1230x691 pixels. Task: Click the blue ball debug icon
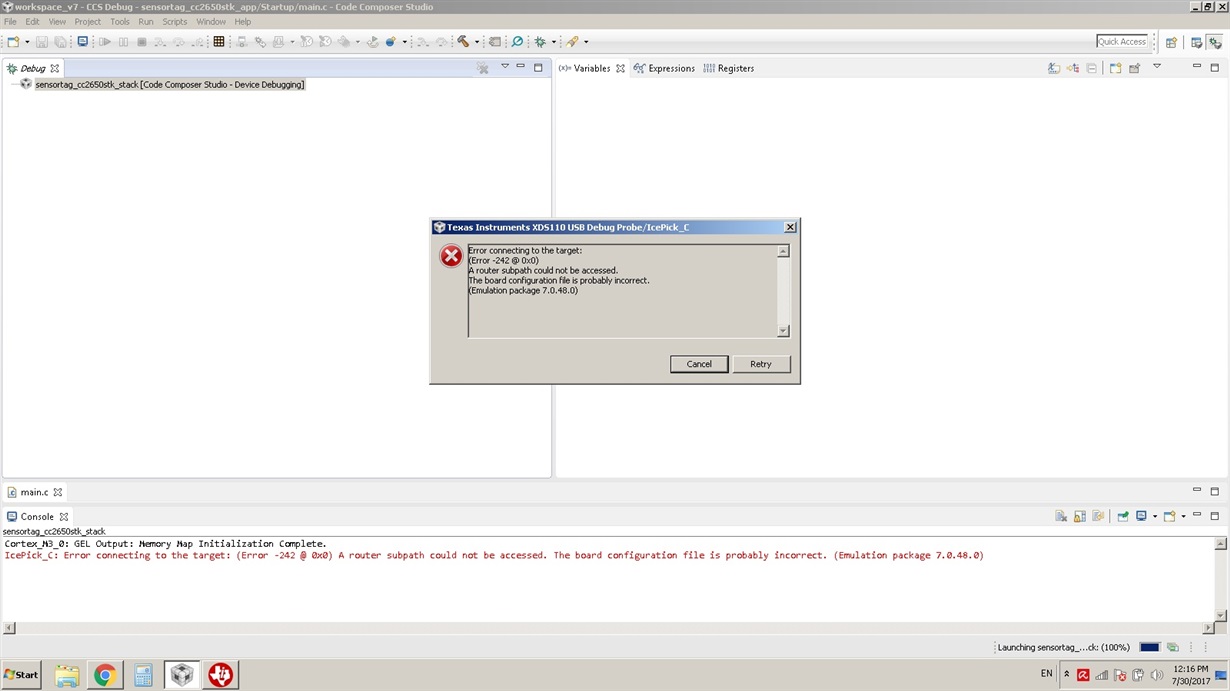tap(391, 42)
